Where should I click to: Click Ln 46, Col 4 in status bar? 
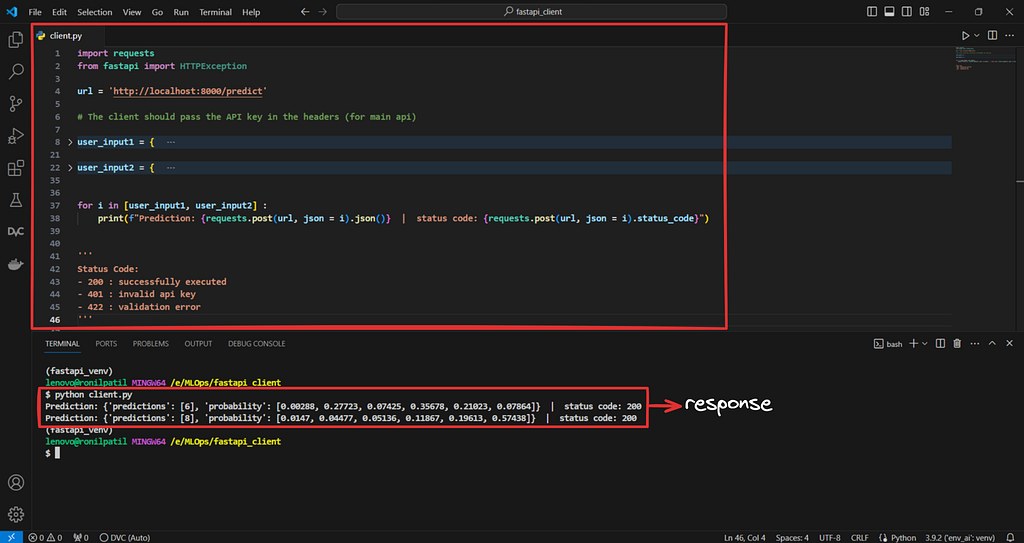point(744,538)
